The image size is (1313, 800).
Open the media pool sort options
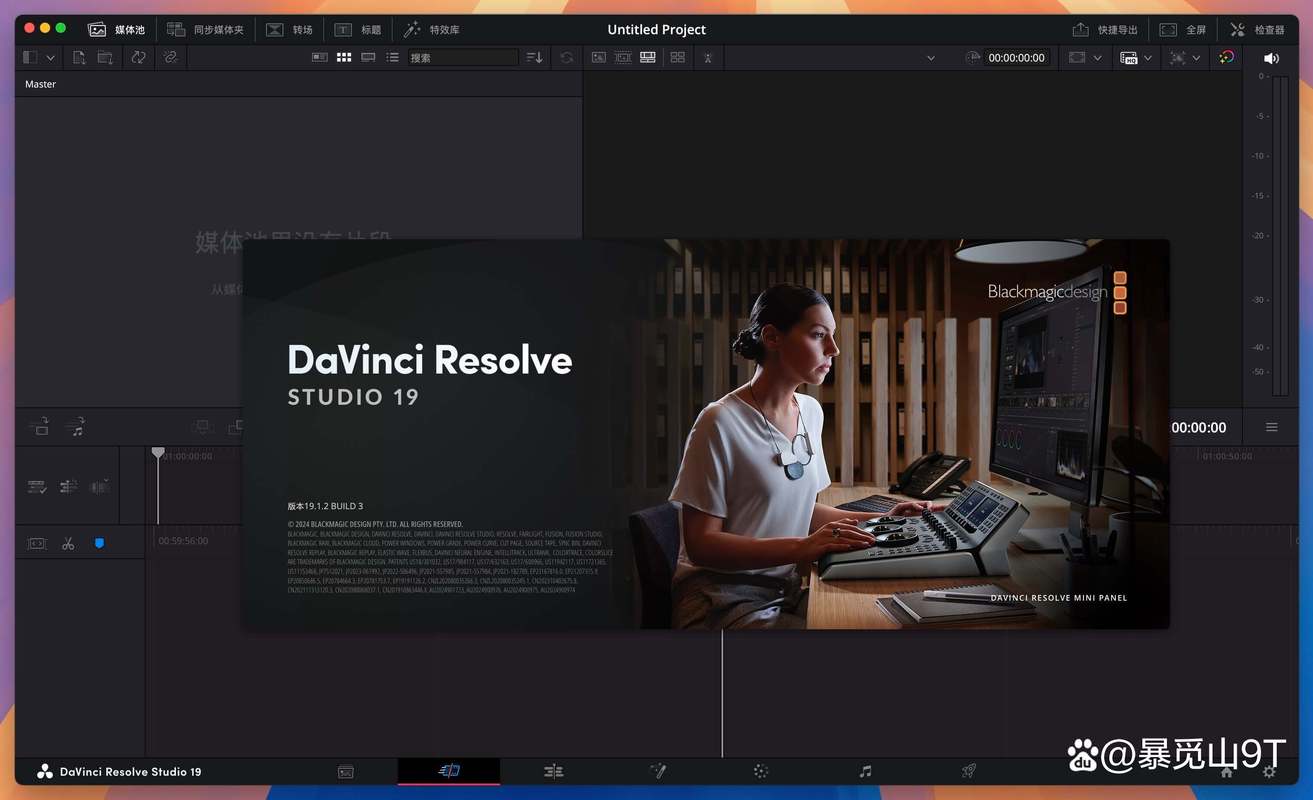click(535, 58)
